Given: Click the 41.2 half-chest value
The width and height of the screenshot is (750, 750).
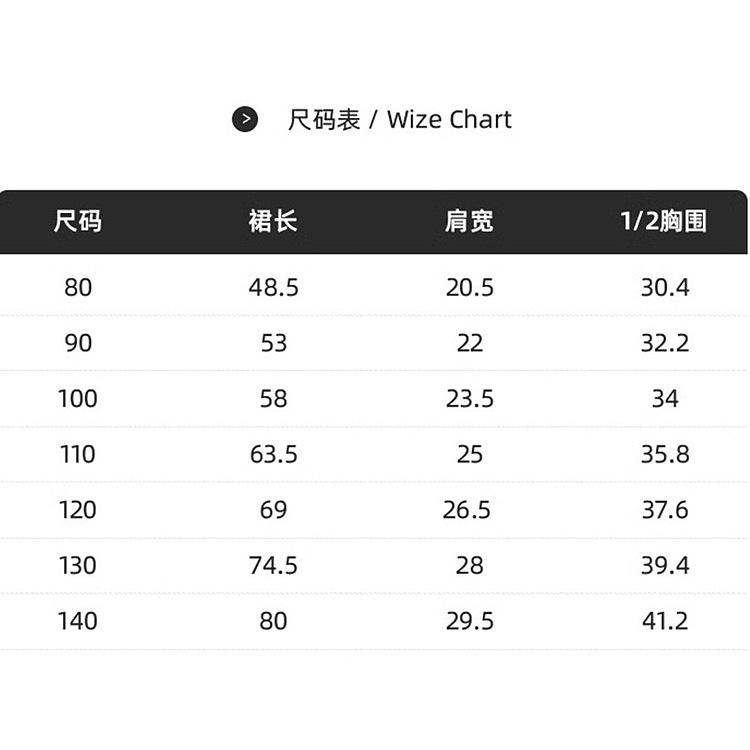Looking at the screenshot, I should (x=665, y=621).
